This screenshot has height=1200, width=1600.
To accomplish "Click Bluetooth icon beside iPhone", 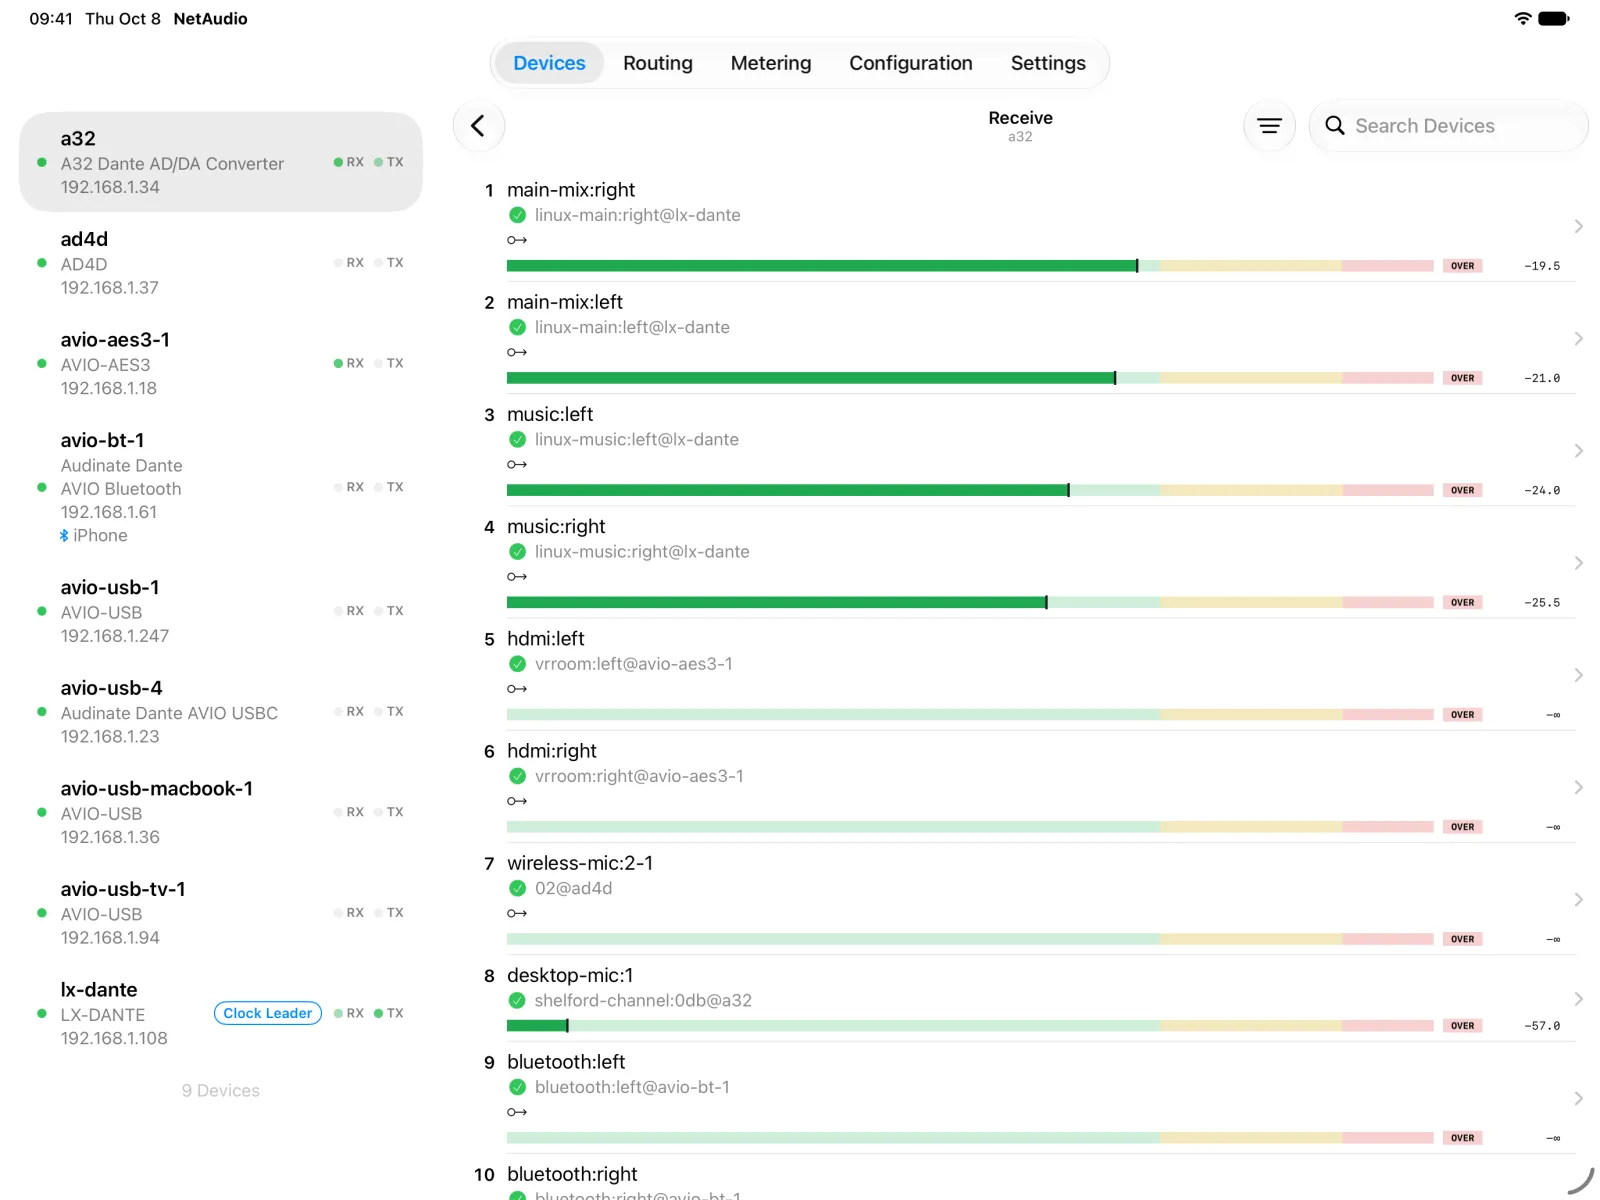I will (64, 536).
